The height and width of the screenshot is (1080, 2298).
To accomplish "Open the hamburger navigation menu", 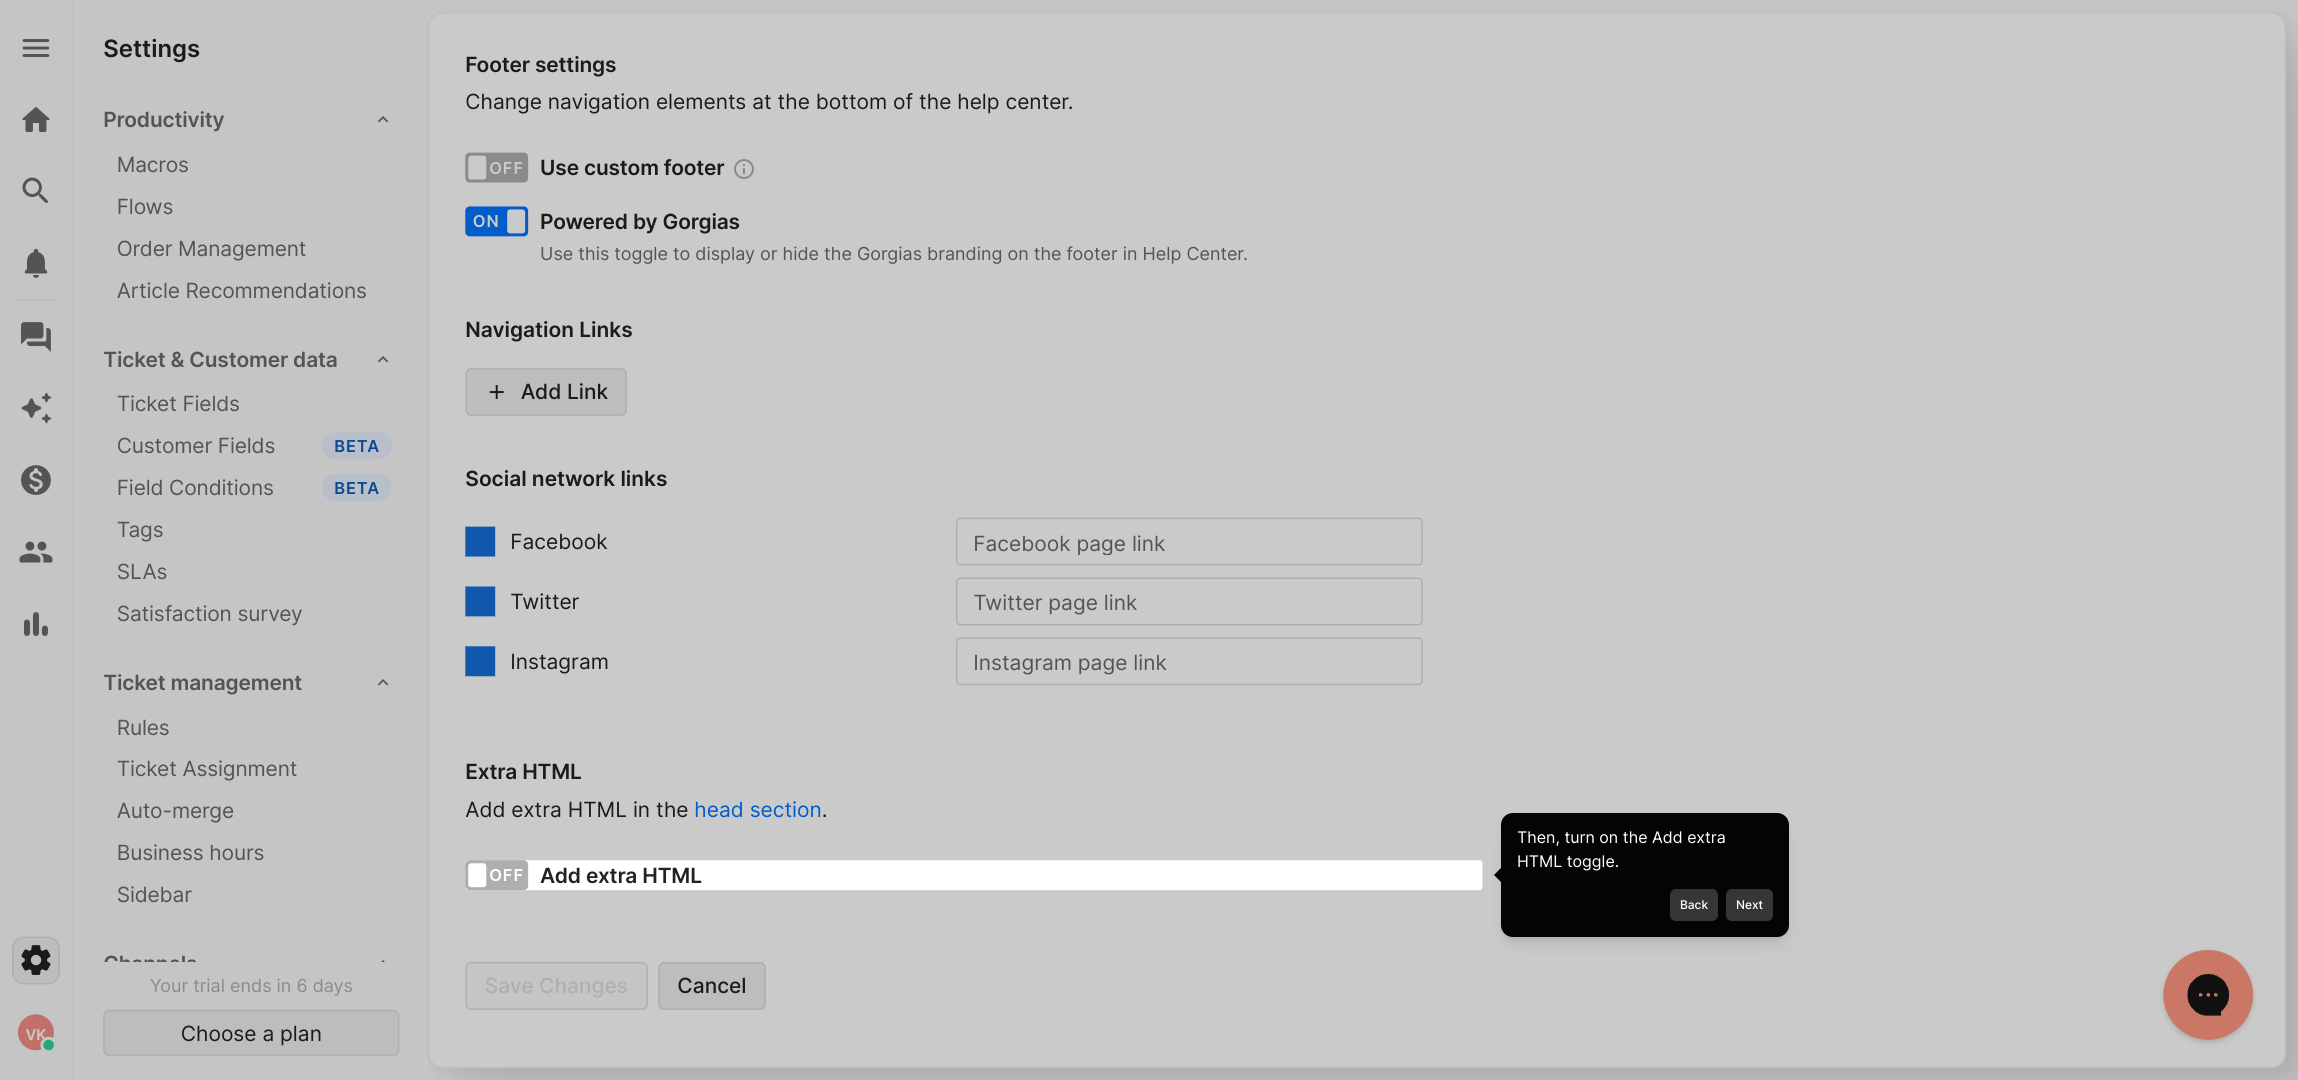I will click(x=36, y=48).
